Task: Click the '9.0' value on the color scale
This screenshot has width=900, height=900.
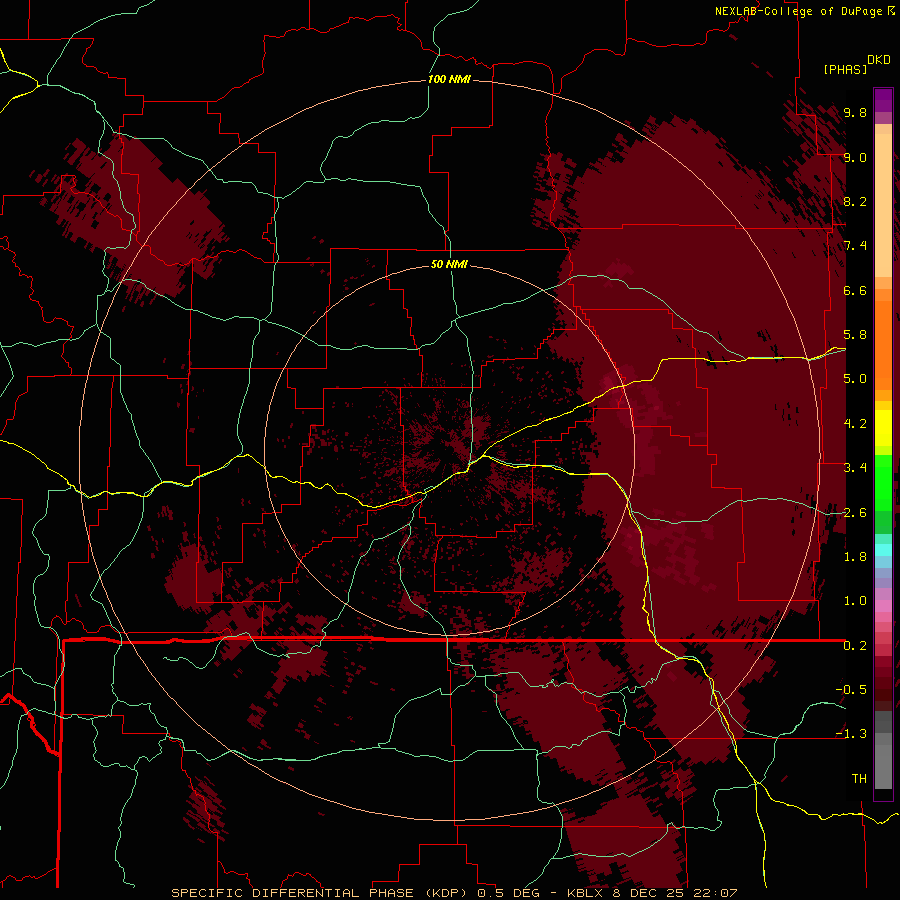Action: coord(855,157)
